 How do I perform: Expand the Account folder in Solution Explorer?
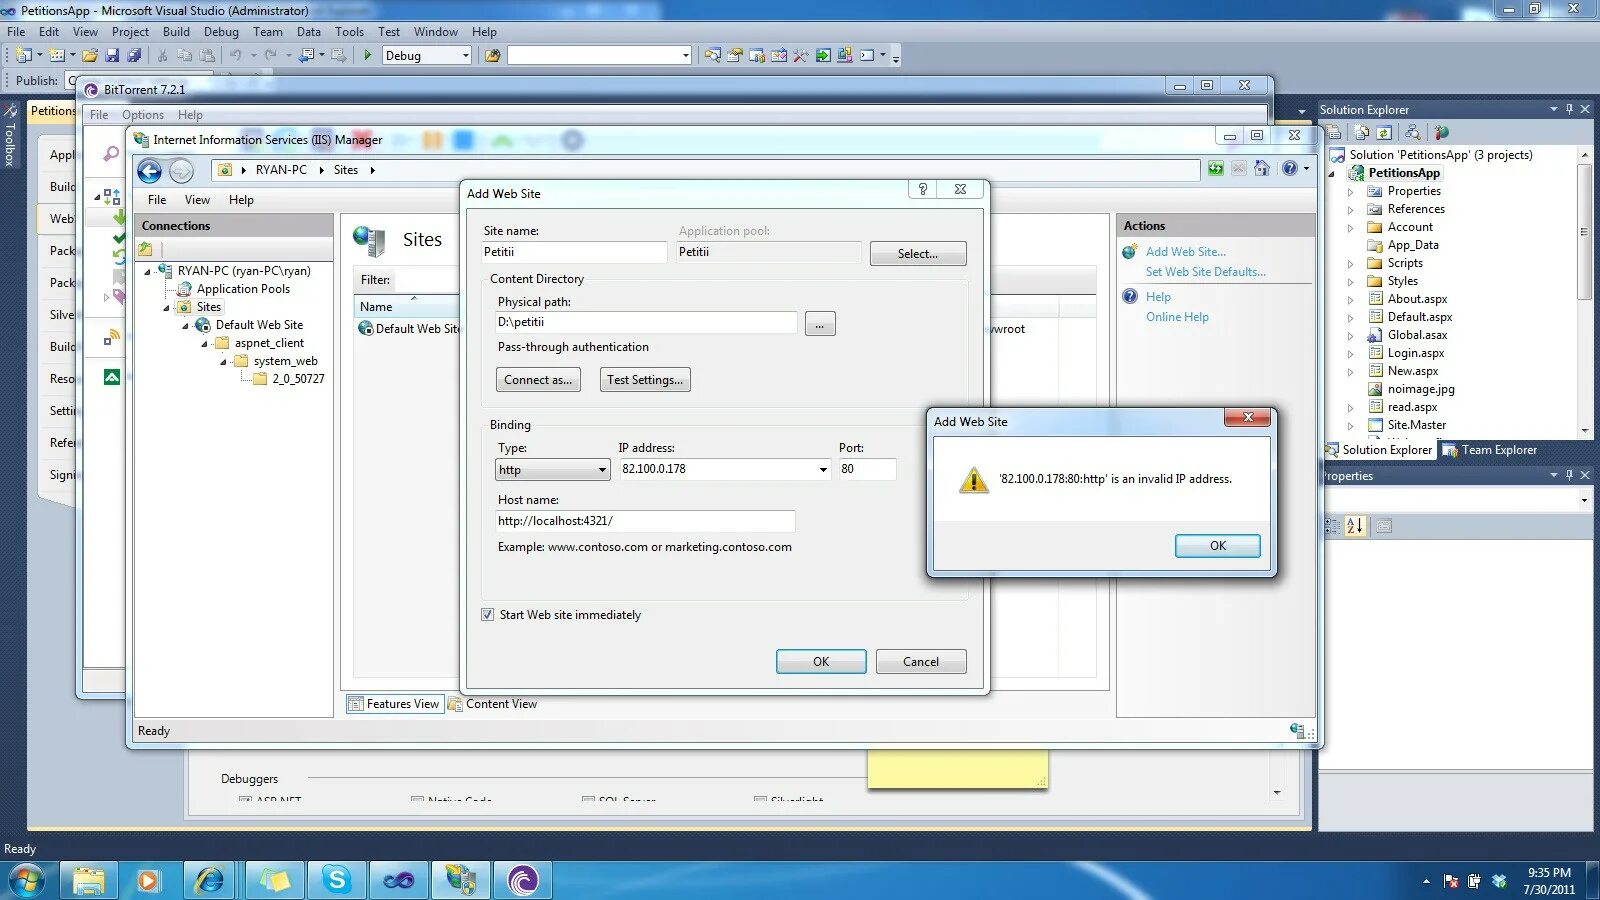[1350, 228]
